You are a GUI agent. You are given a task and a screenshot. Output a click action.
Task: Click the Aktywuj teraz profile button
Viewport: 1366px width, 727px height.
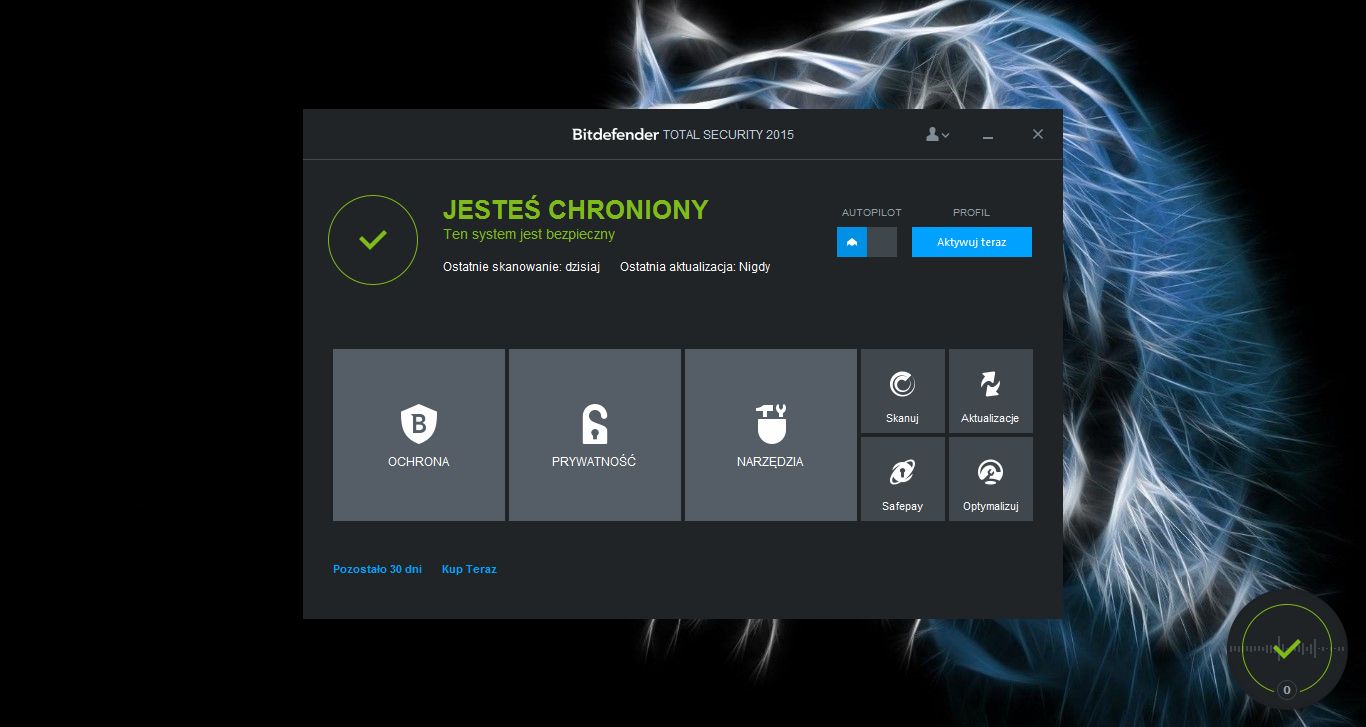(972, 242)
